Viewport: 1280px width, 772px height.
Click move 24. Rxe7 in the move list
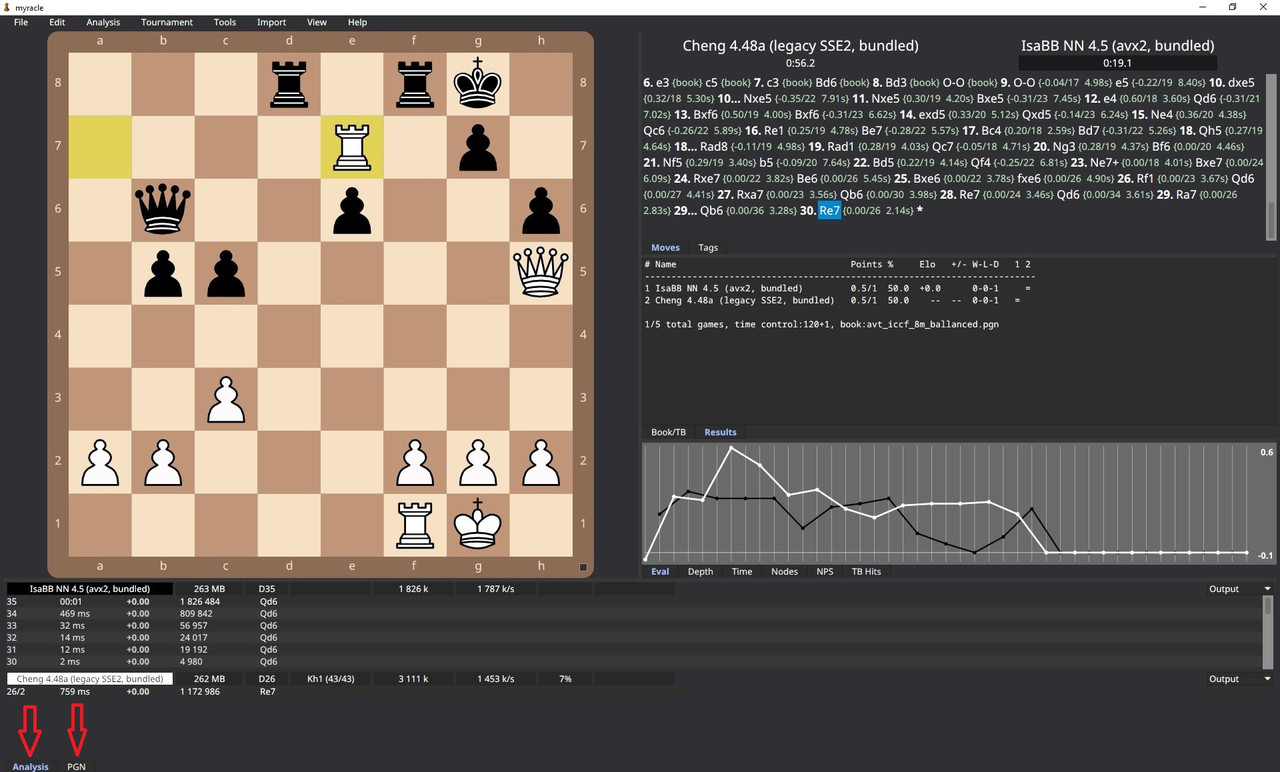click(x=697, y=178)
